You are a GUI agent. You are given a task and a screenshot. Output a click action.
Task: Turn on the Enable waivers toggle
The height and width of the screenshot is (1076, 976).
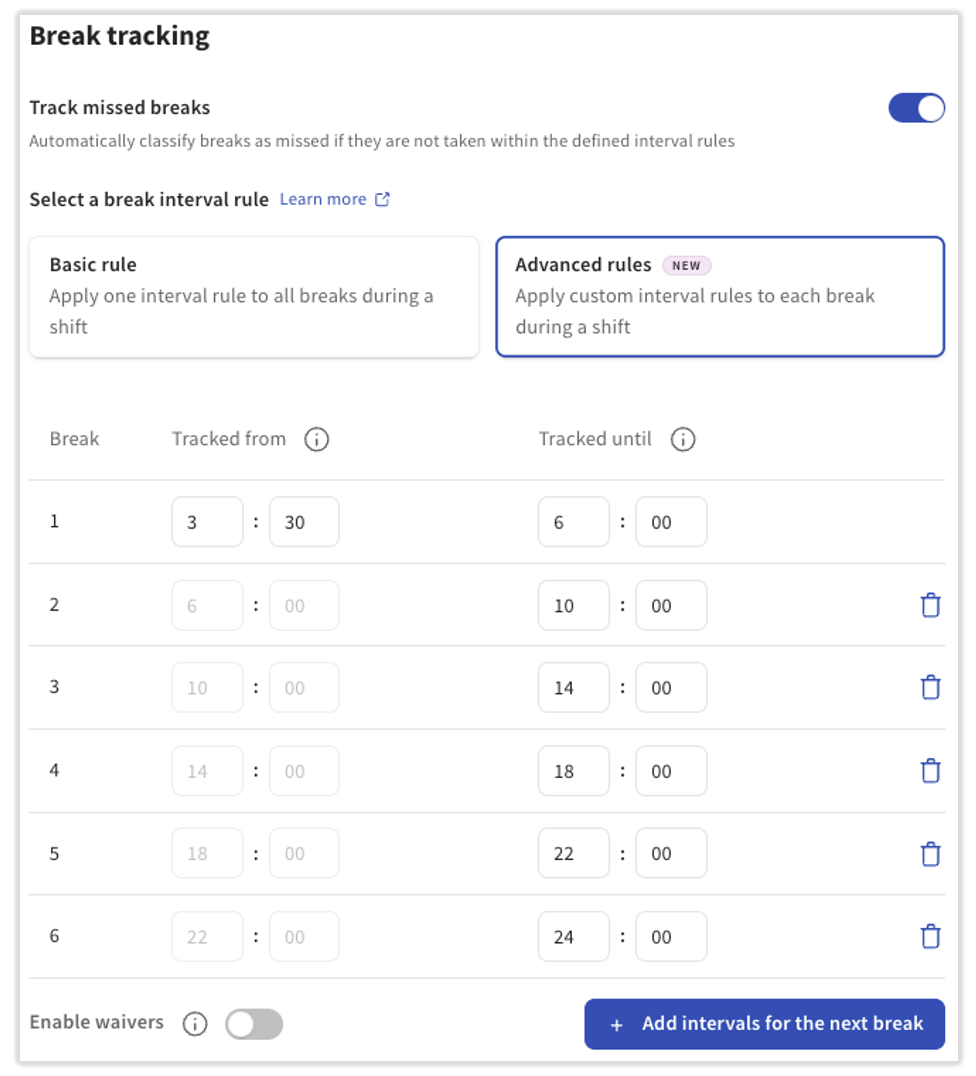[254, 1024]
